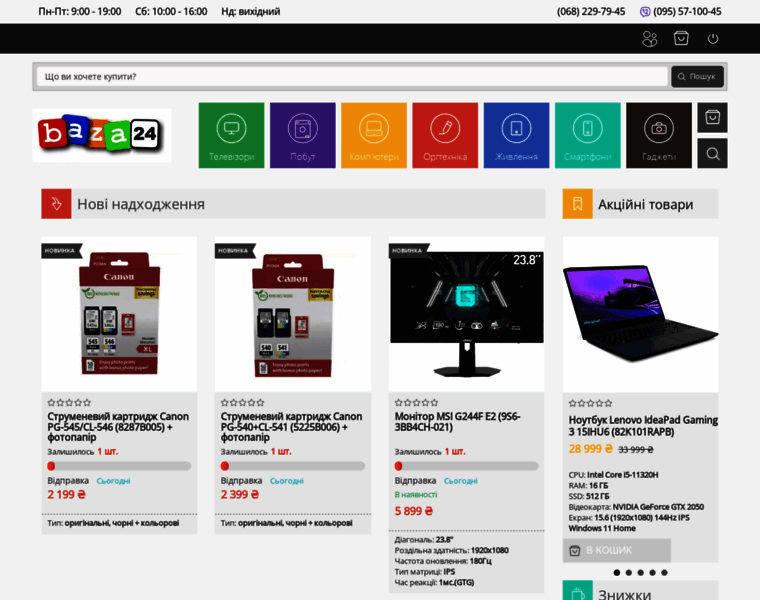Click the 'Пн-Пт: 9:00 - 19:00' working hours text
Image resolution: width=760 pixels, height=600 pixels.
tap(80, 12)
